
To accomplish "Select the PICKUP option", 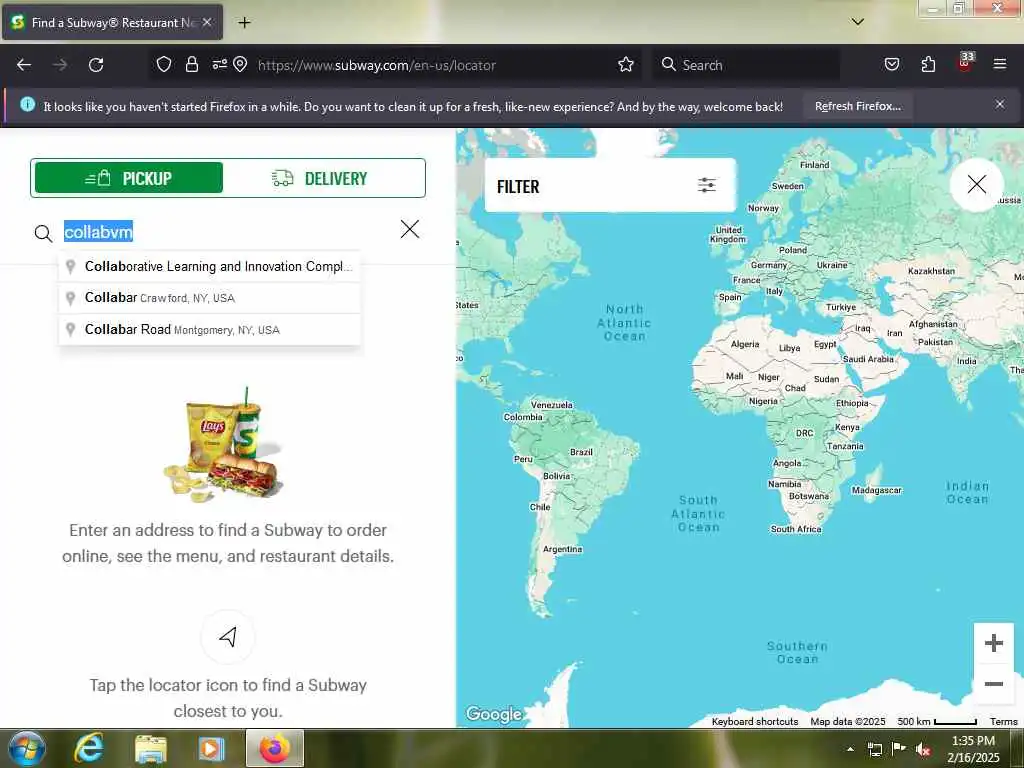I will (x=129, y=178).
